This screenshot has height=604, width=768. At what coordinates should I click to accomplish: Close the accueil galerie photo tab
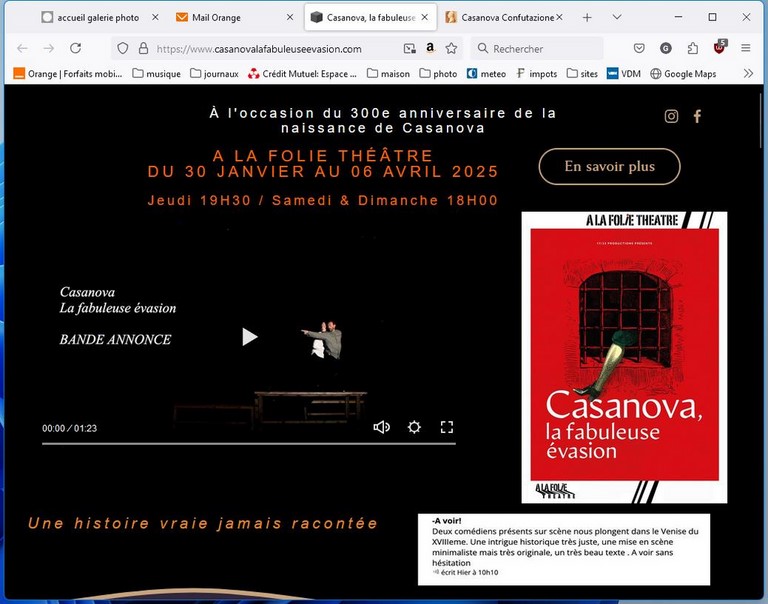[155, 17]
